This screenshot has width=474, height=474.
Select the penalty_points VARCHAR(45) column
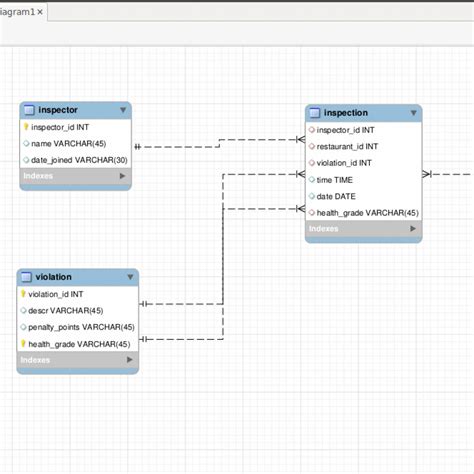coord(78,327)
